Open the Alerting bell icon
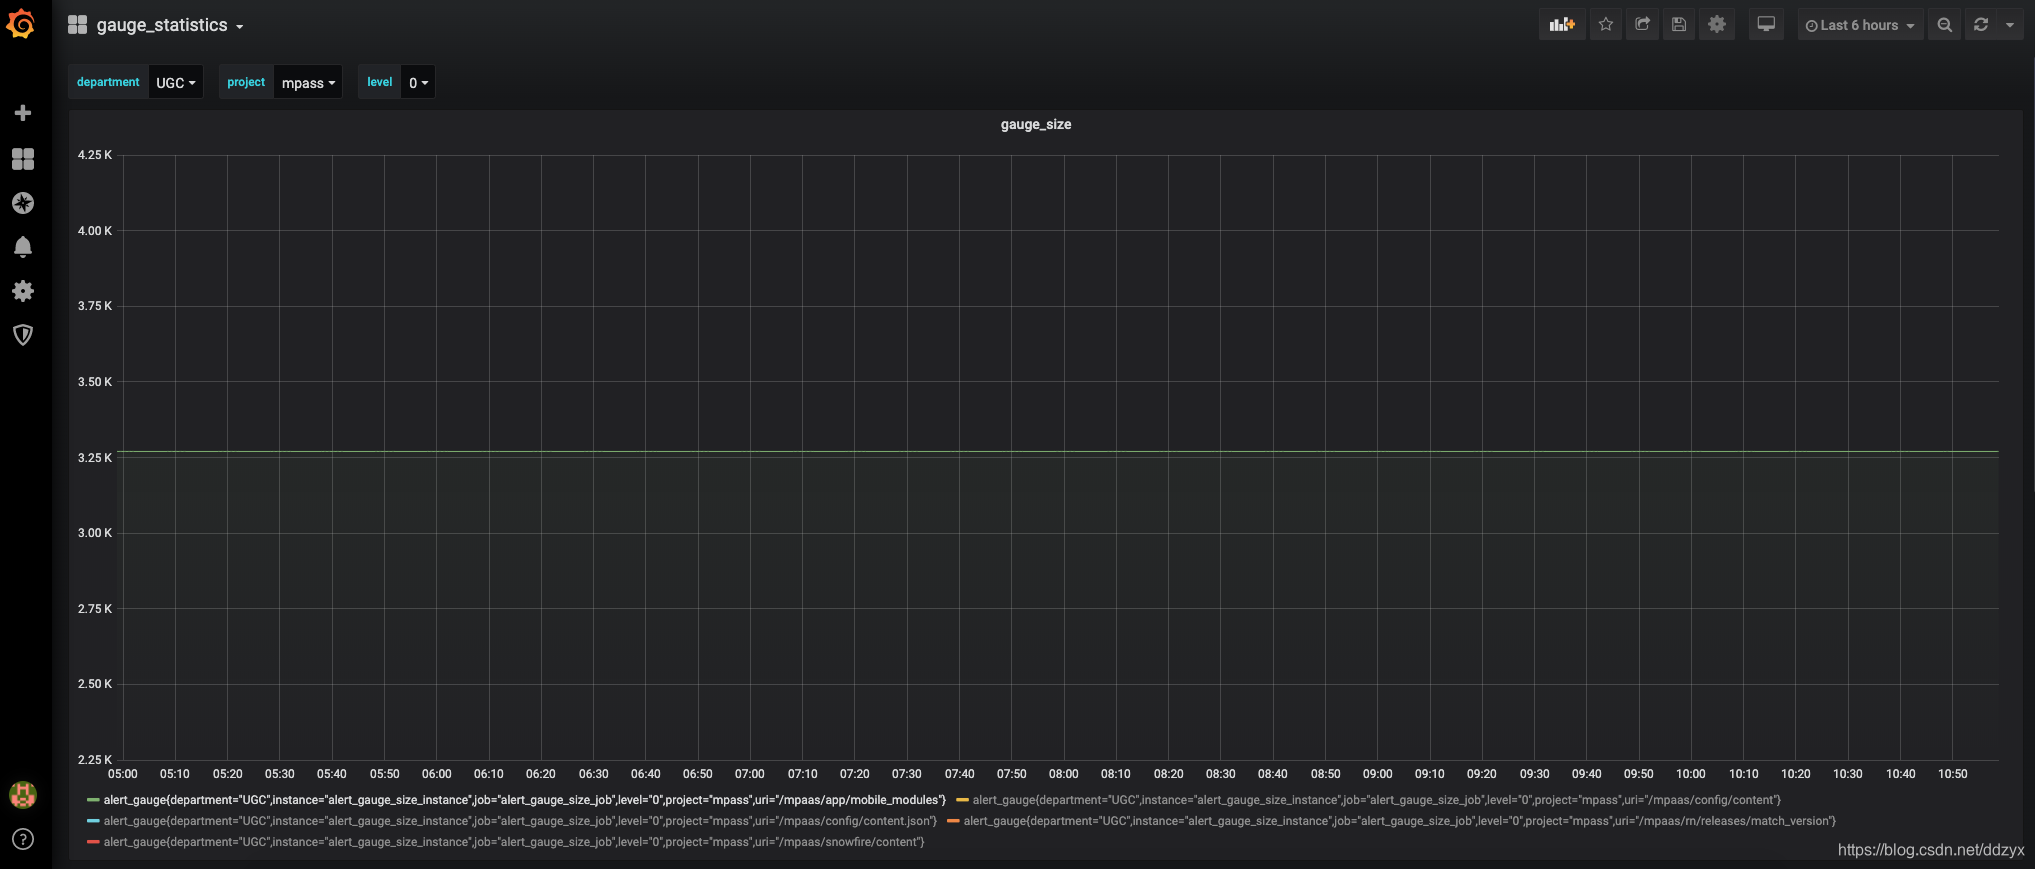 [23, 247]
